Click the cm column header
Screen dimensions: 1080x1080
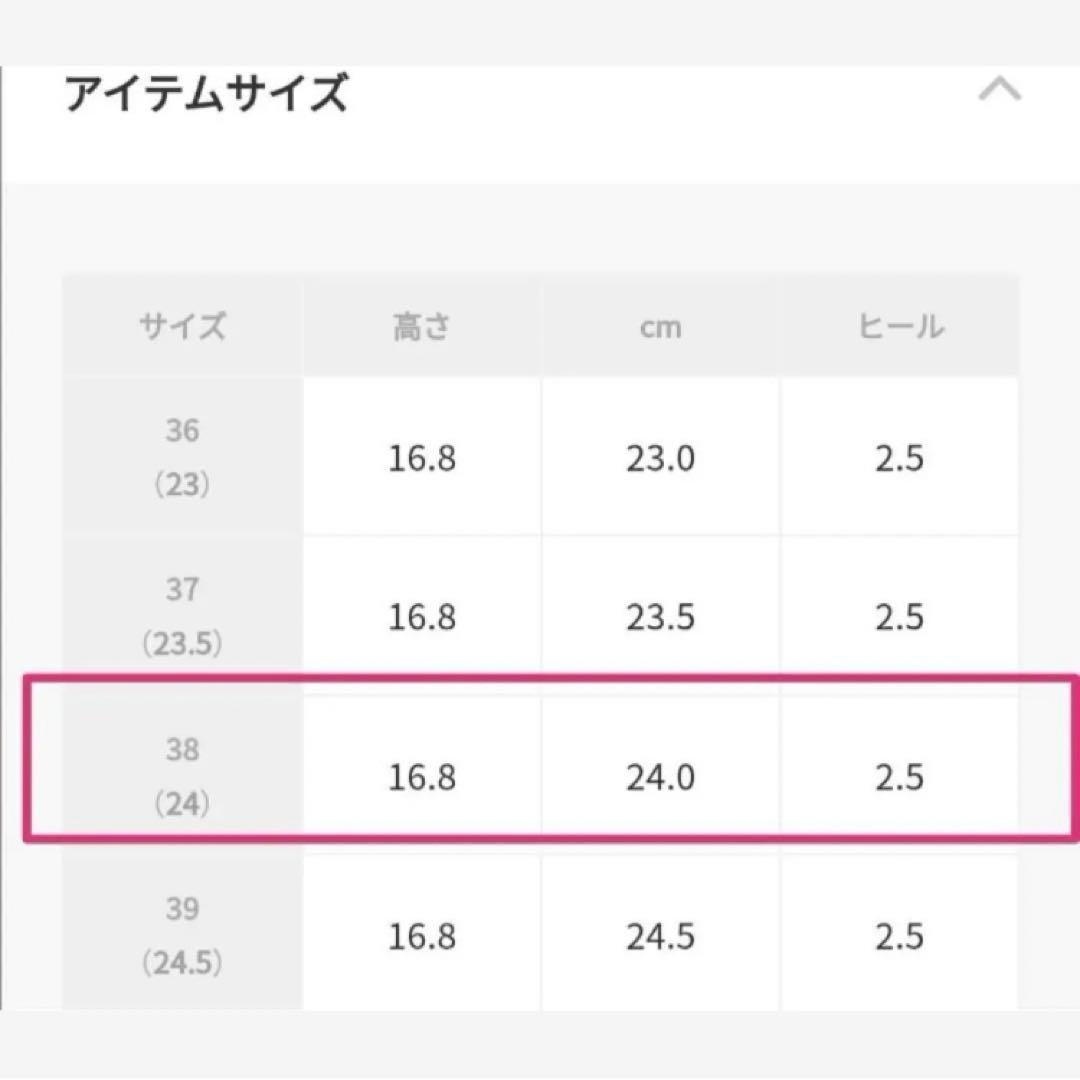[660, 327]
